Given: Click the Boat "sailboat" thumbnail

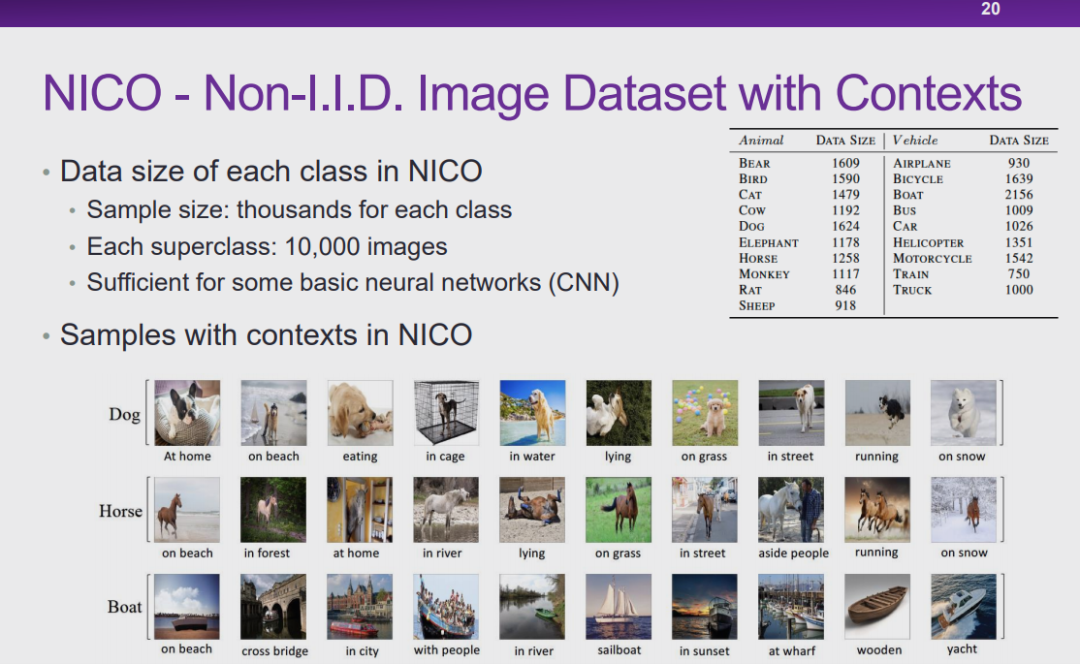Looking at the screenshot, I should pyautogui.click(x=618, y=606).
